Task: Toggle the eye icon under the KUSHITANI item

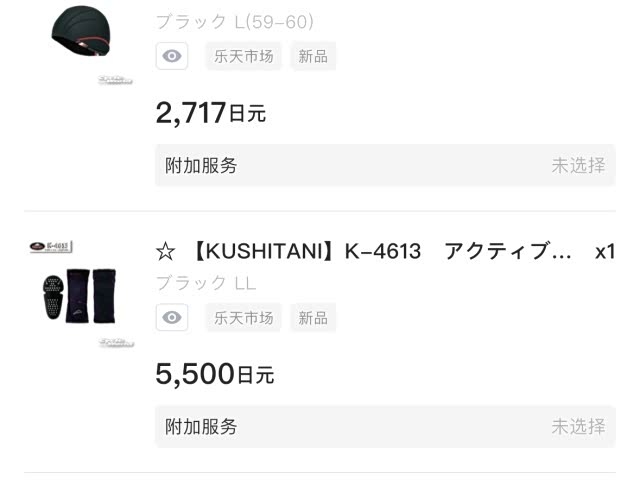Action: click(172, 318)
